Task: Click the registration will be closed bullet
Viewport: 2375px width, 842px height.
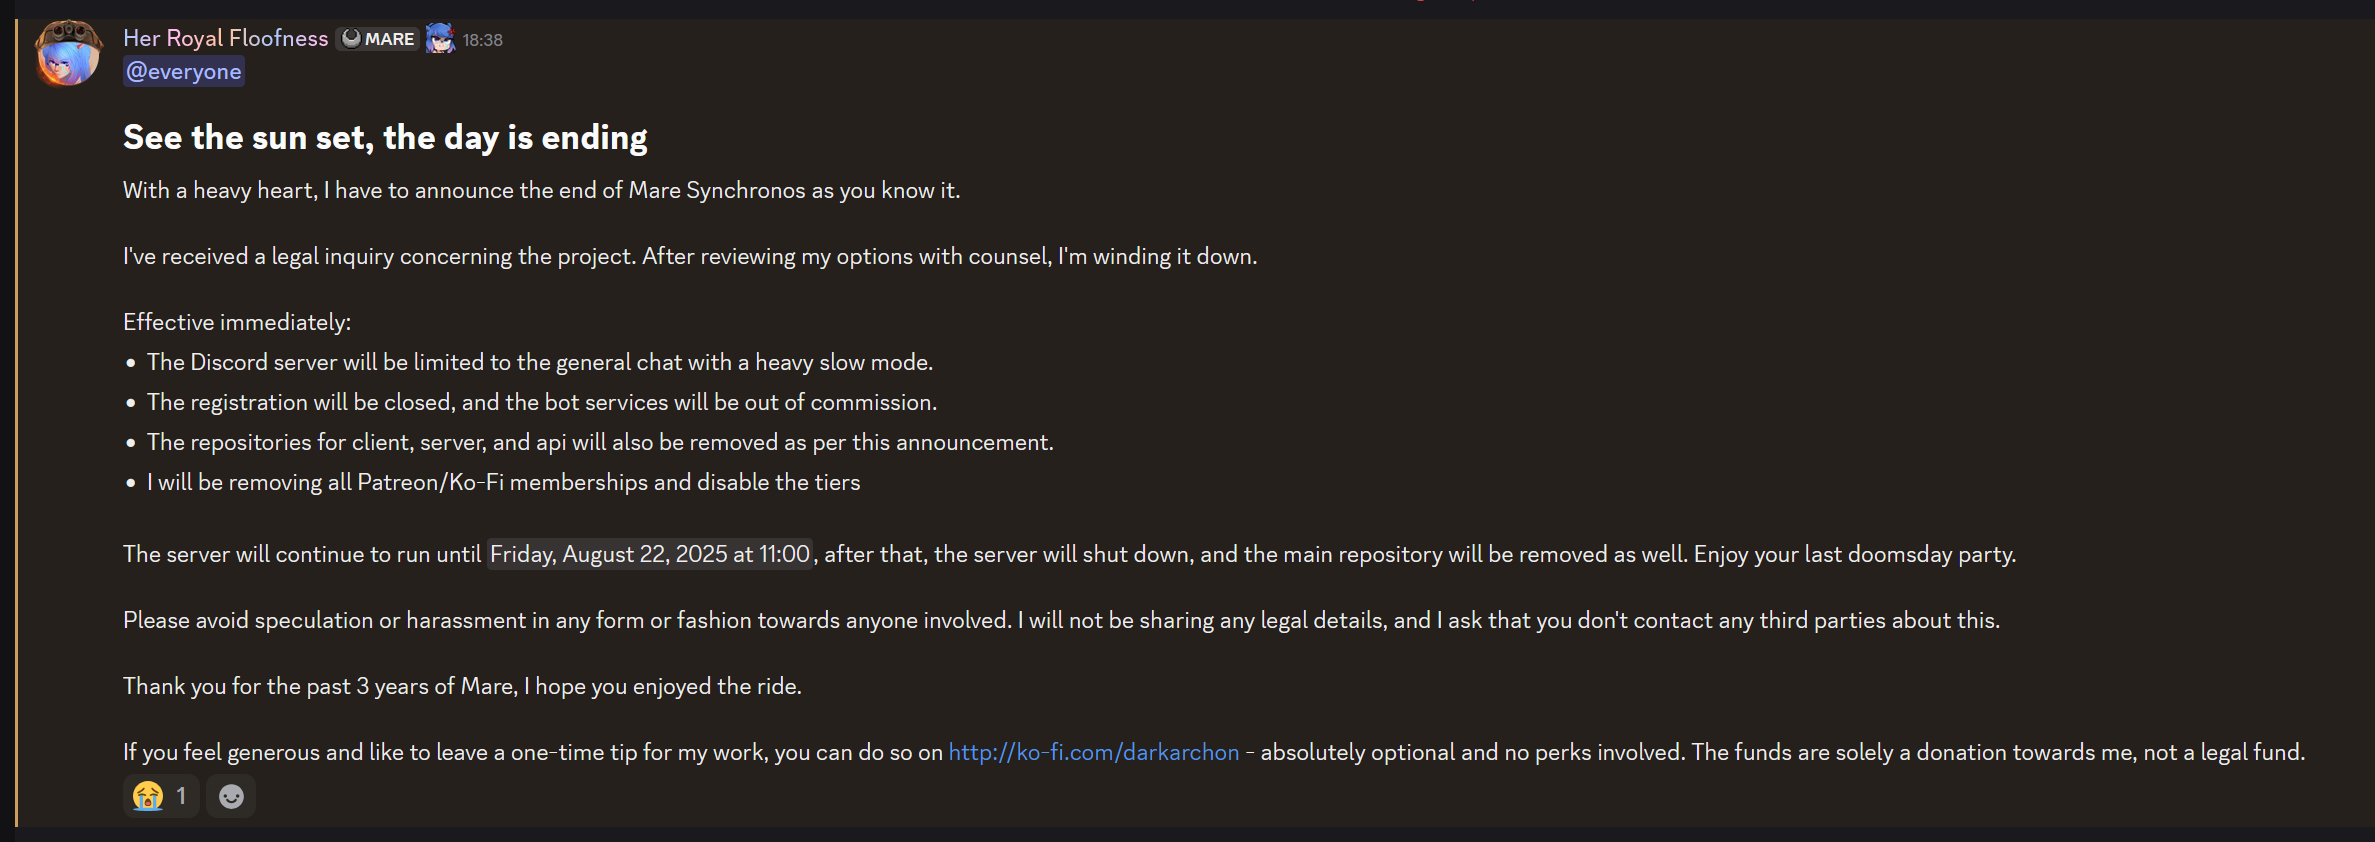Action: tap(542, 402)
